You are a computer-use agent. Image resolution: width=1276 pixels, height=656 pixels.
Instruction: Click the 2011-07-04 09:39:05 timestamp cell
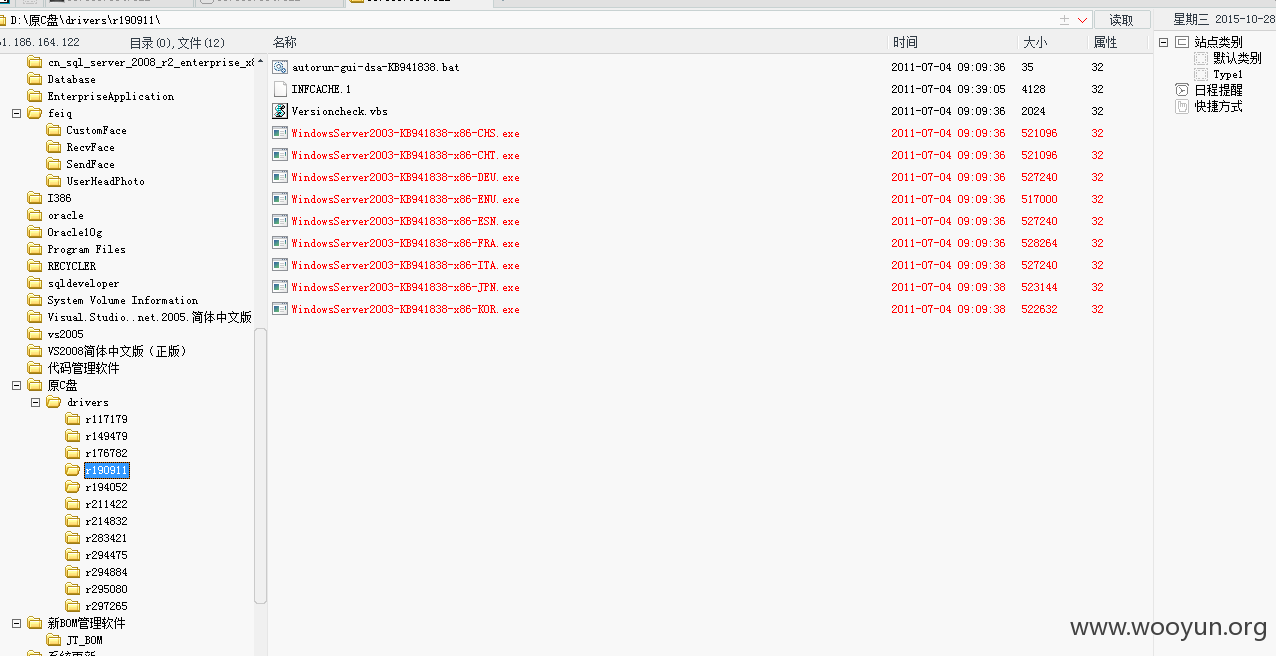[x=948, y=89]
